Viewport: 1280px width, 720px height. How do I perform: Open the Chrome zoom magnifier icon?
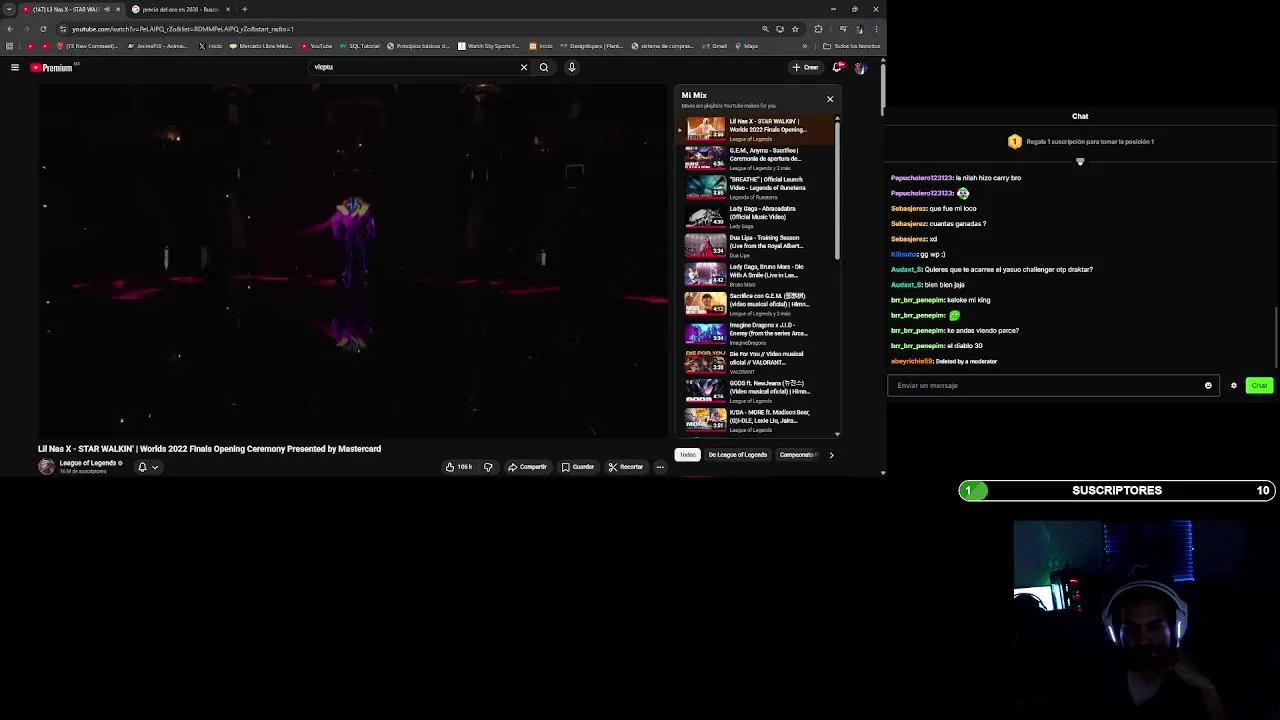coord(765,29)
